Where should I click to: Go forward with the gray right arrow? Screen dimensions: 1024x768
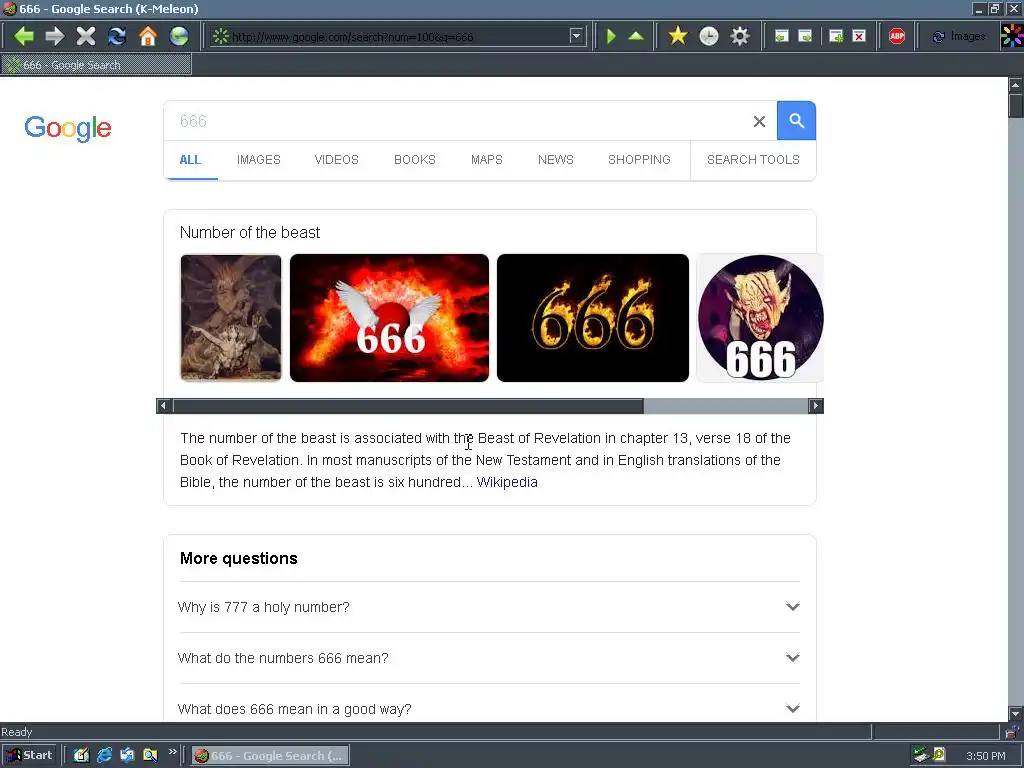(x=55, y=36)
